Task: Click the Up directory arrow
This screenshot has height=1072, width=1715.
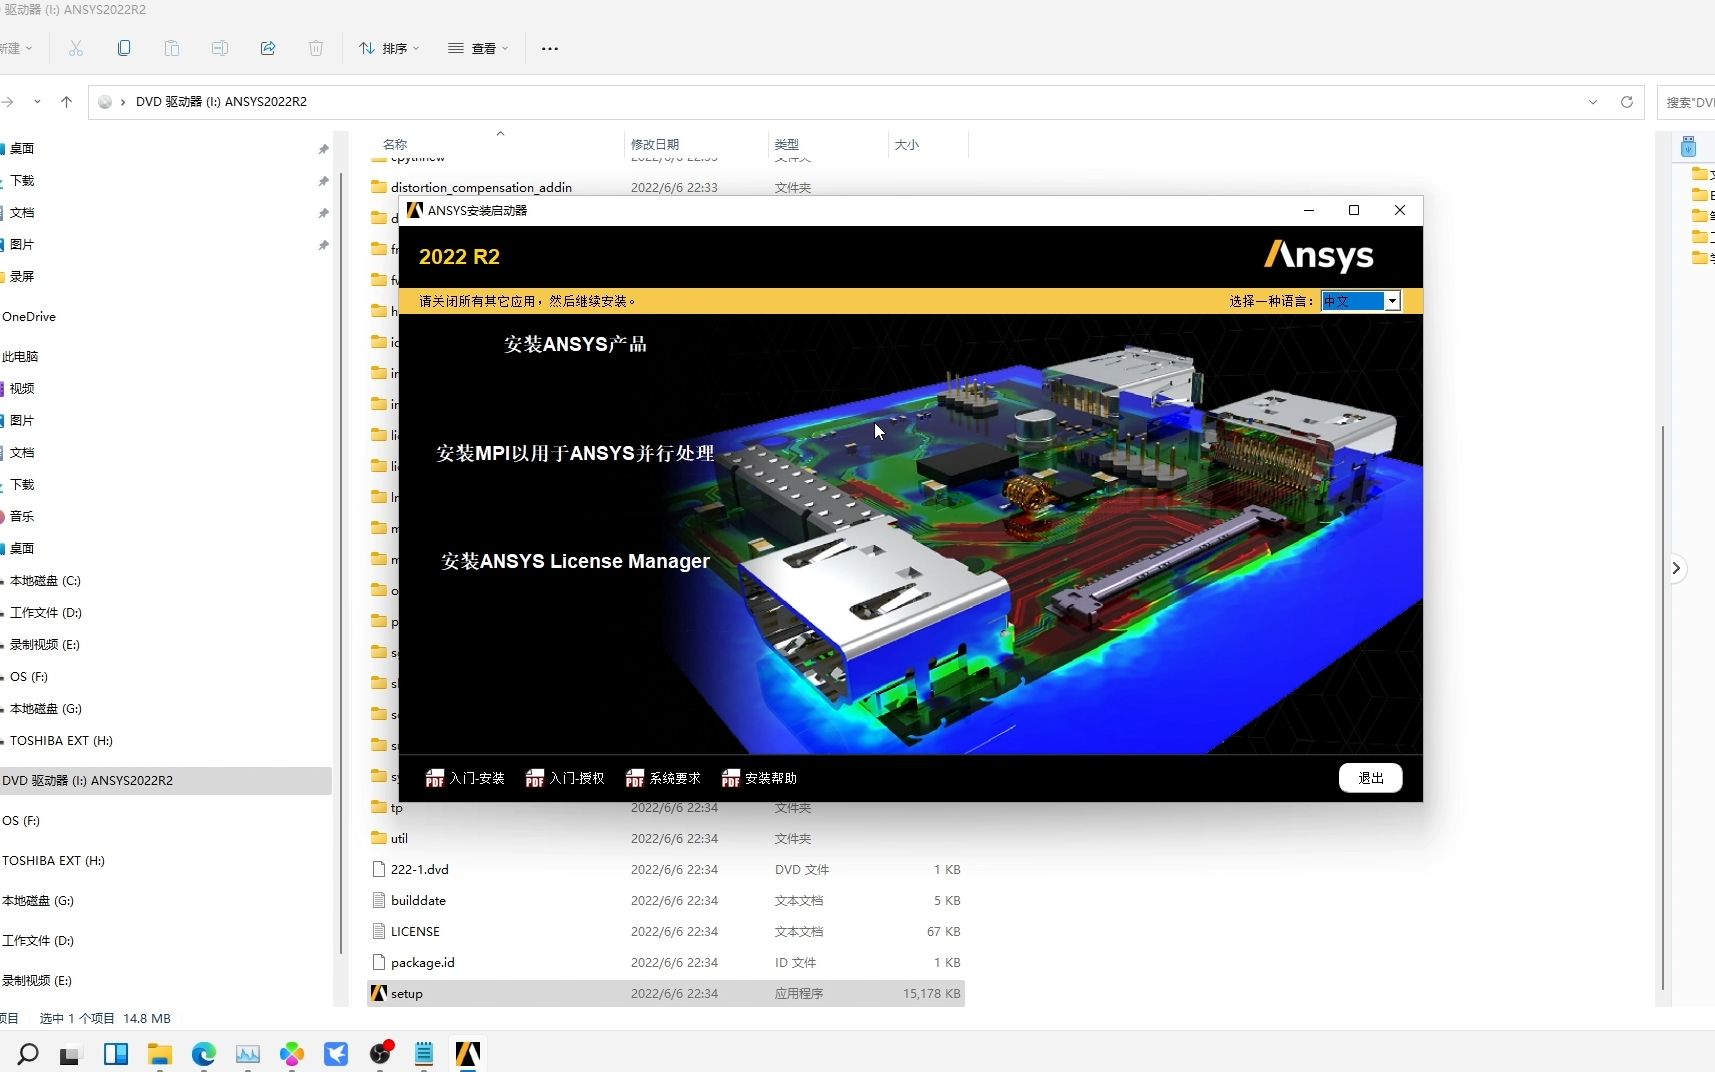Action: coord(67,102)
